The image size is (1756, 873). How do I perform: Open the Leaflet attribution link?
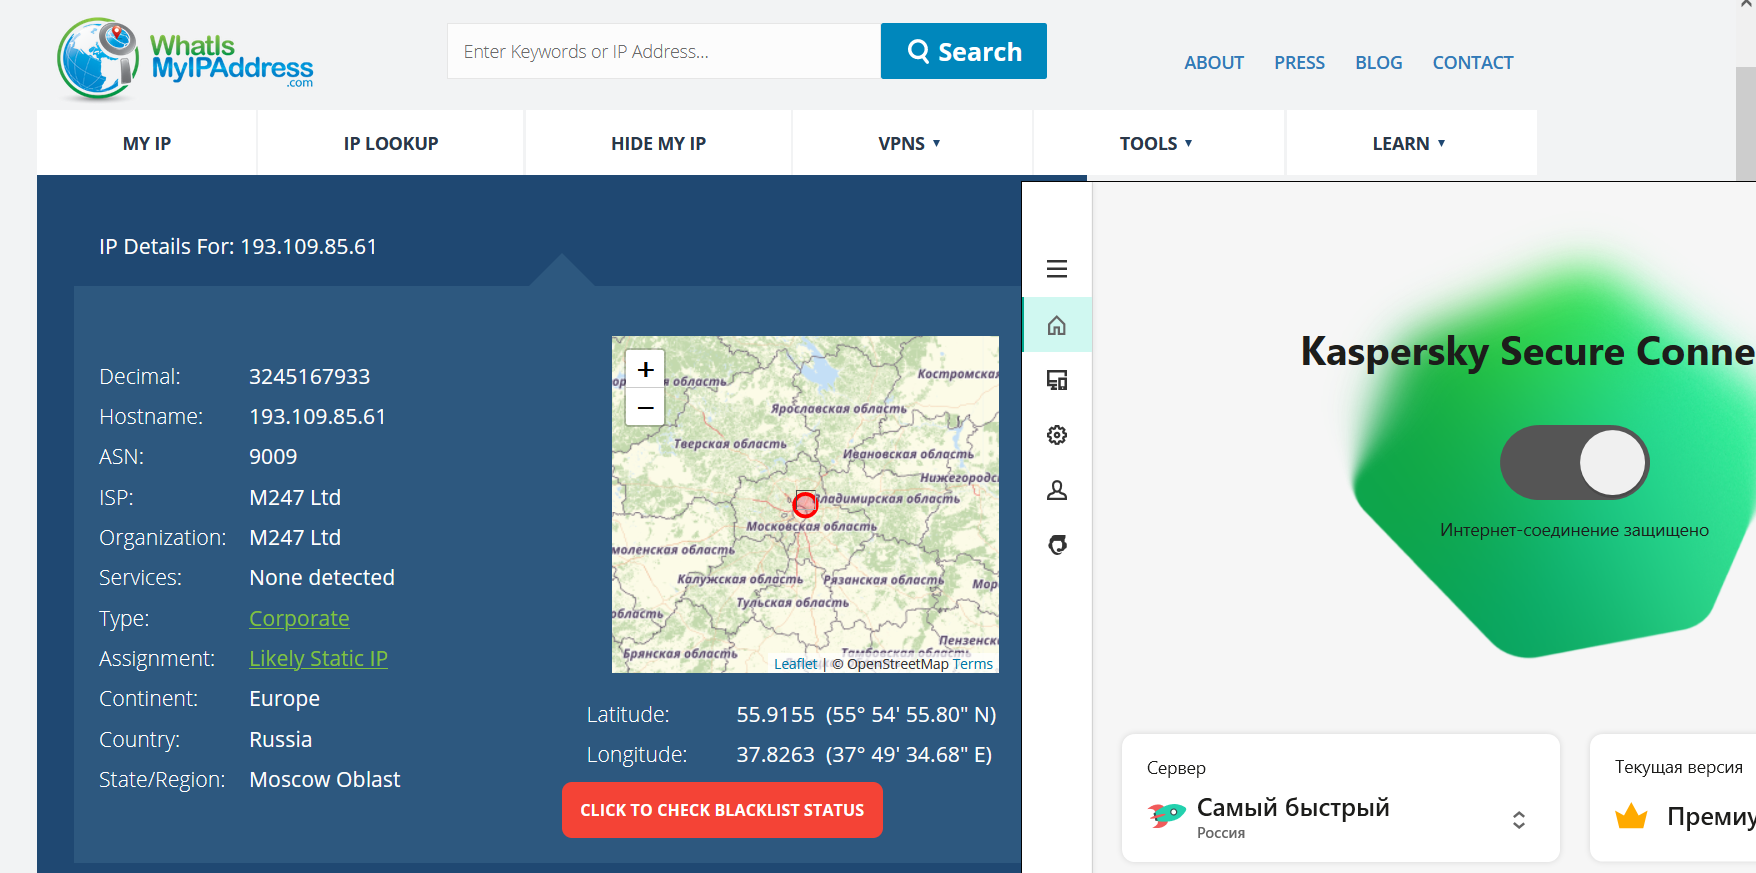(x=795, y=664)
